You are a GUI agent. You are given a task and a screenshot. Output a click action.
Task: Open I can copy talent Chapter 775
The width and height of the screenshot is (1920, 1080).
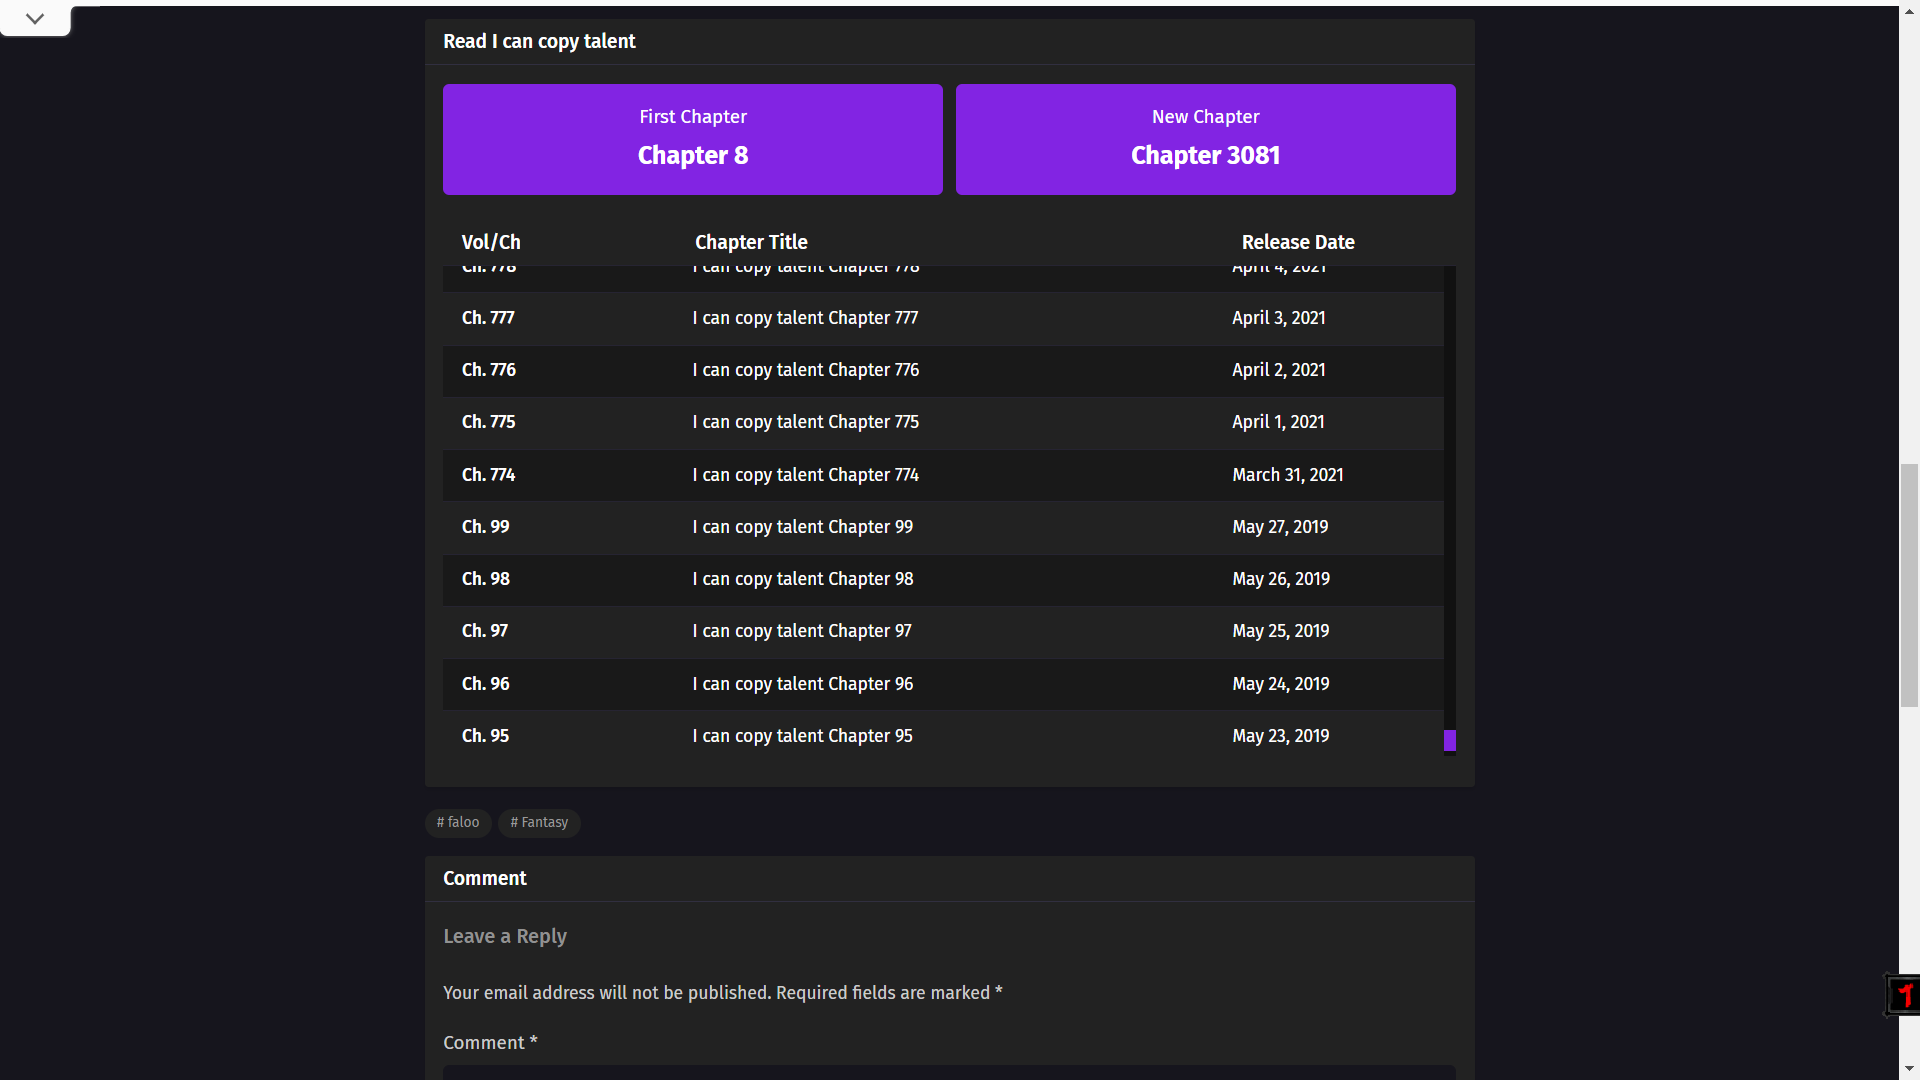point(805,422)
